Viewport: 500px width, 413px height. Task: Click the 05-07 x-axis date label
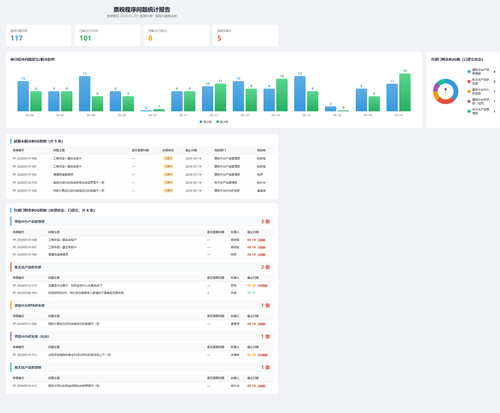pyautogui.click(x=60, y=115)
